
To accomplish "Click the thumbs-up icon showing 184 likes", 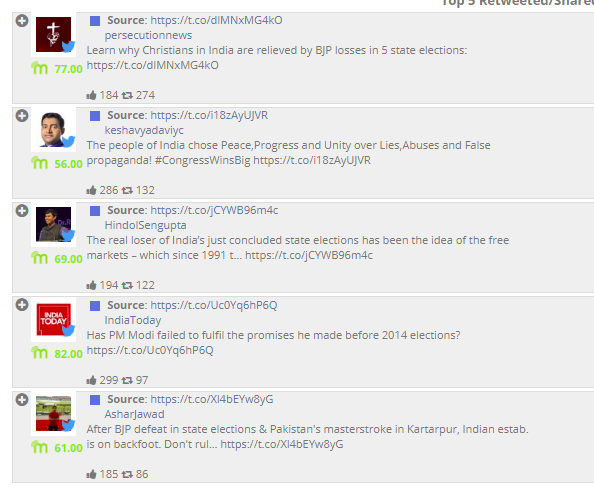I will coord(91,95).
